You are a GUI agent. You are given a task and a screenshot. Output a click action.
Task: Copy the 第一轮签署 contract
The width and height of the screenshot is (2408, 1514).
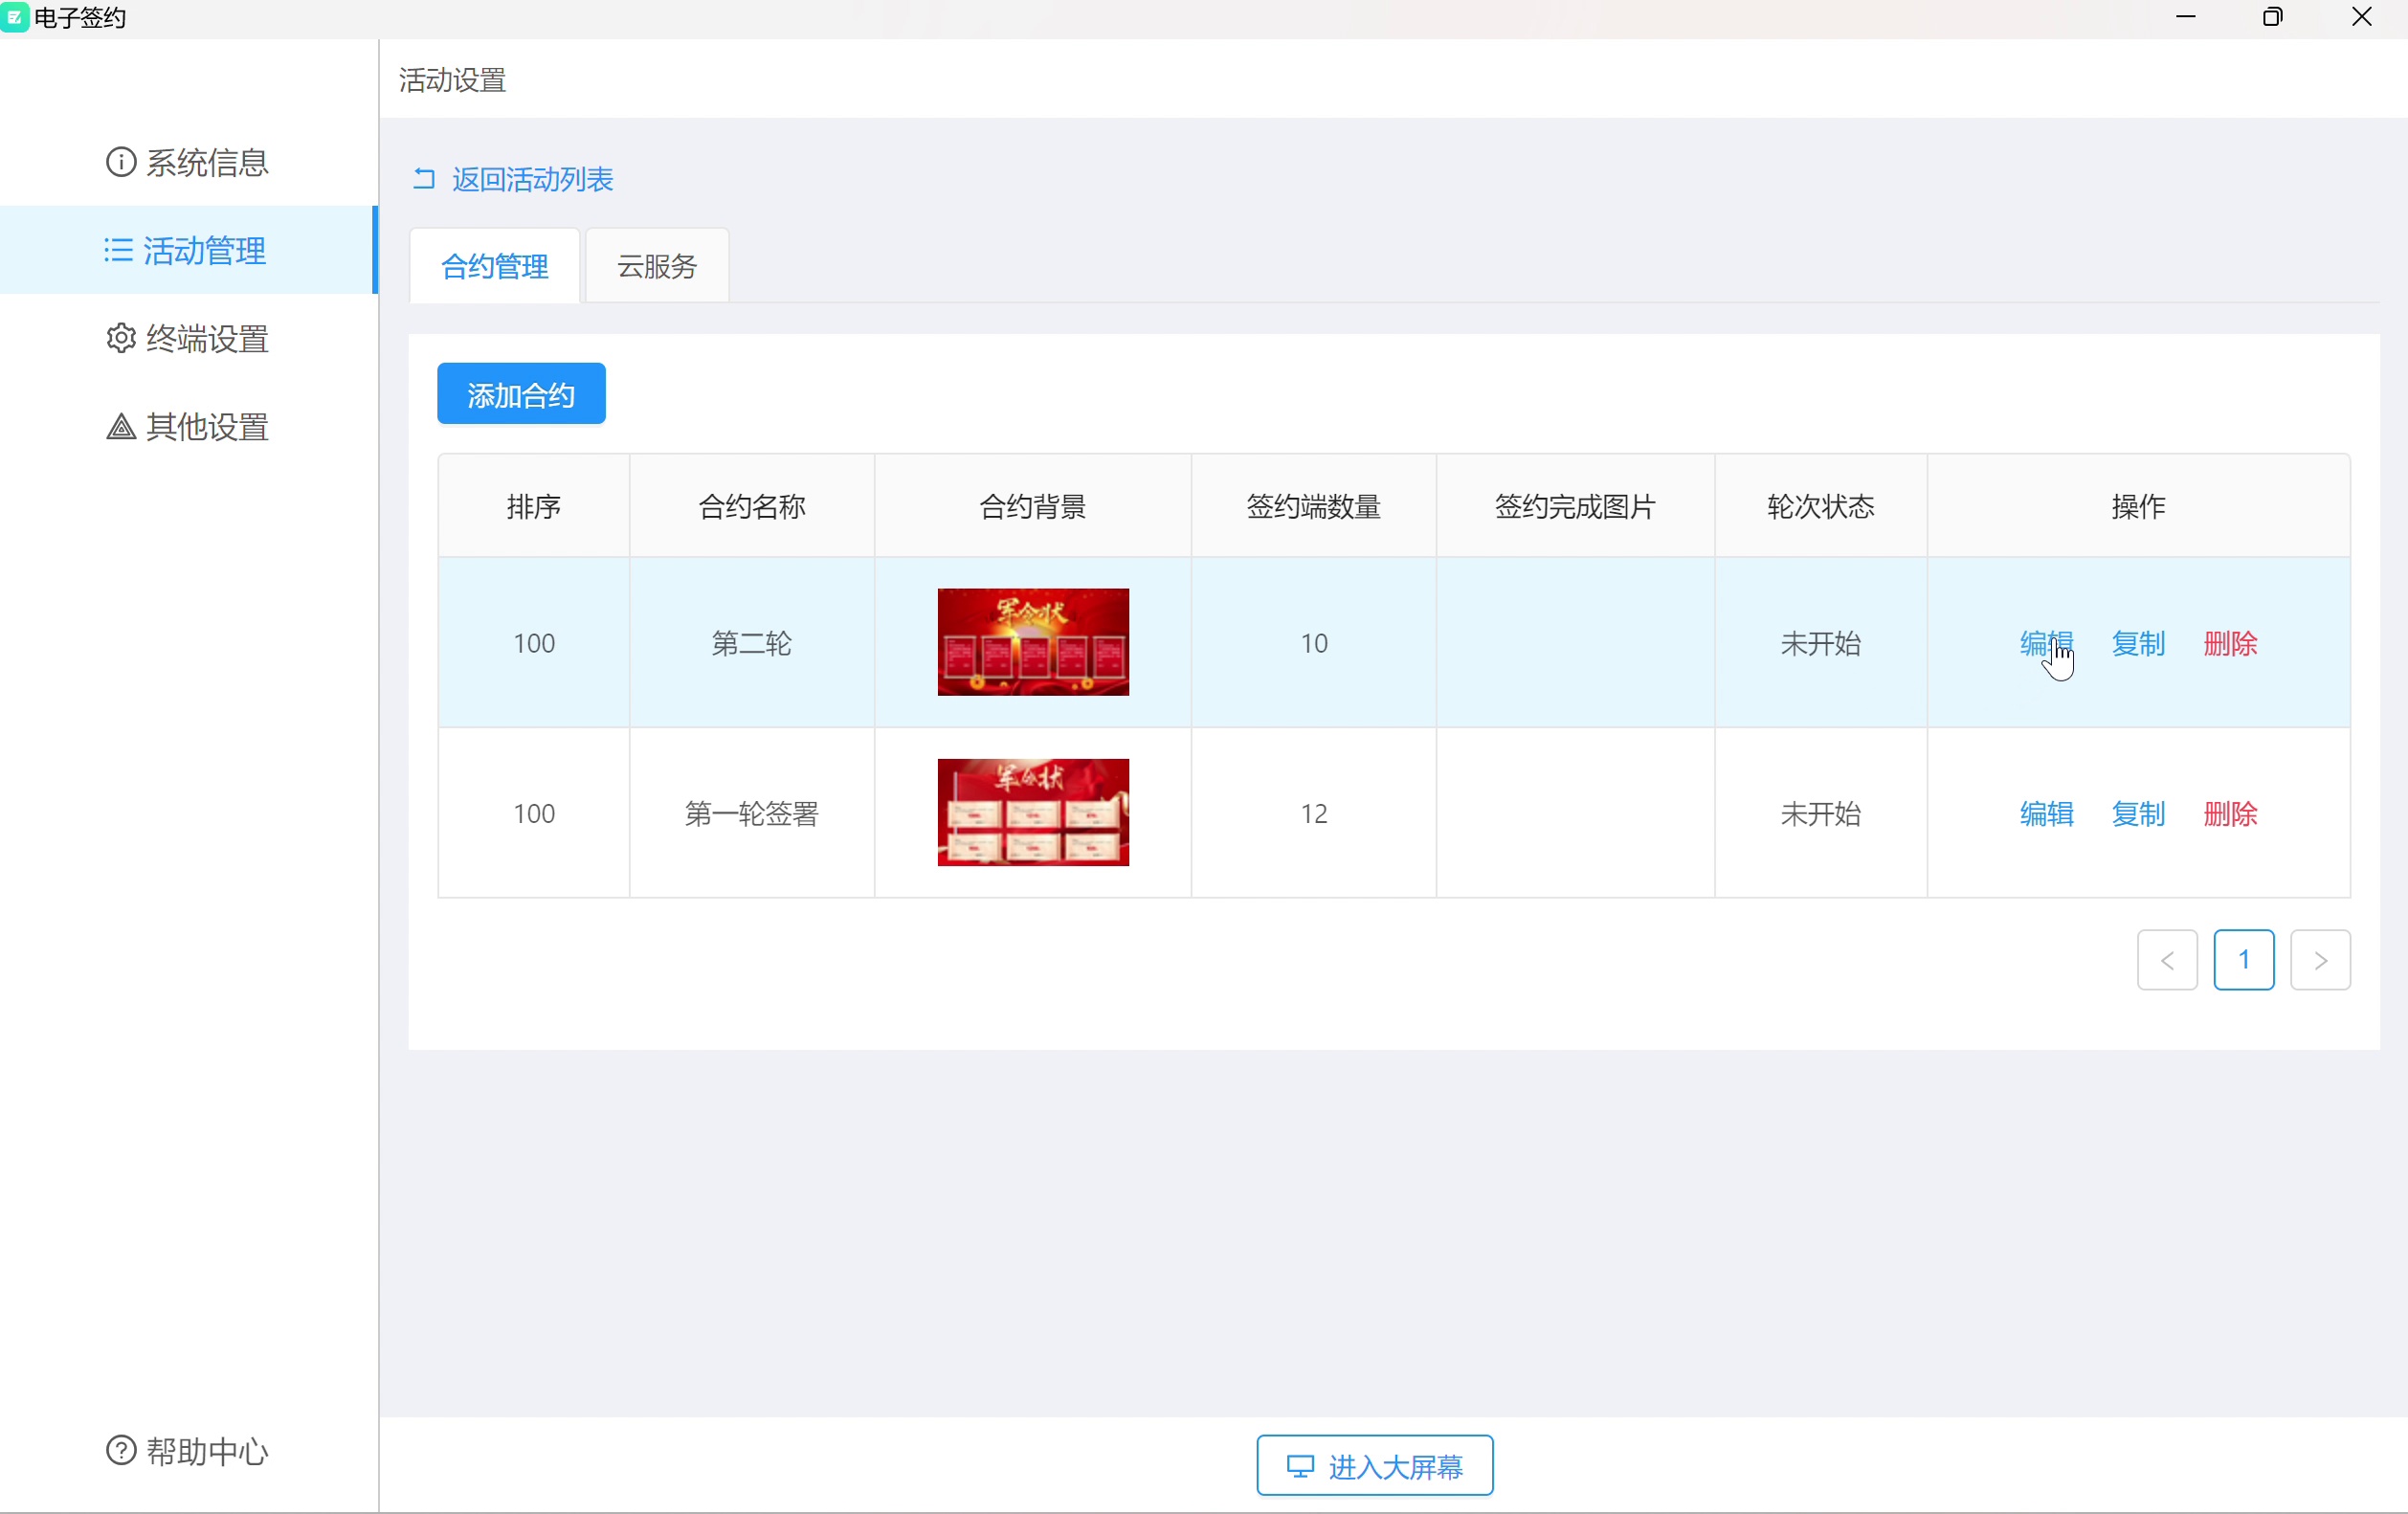click(2138, 813)
